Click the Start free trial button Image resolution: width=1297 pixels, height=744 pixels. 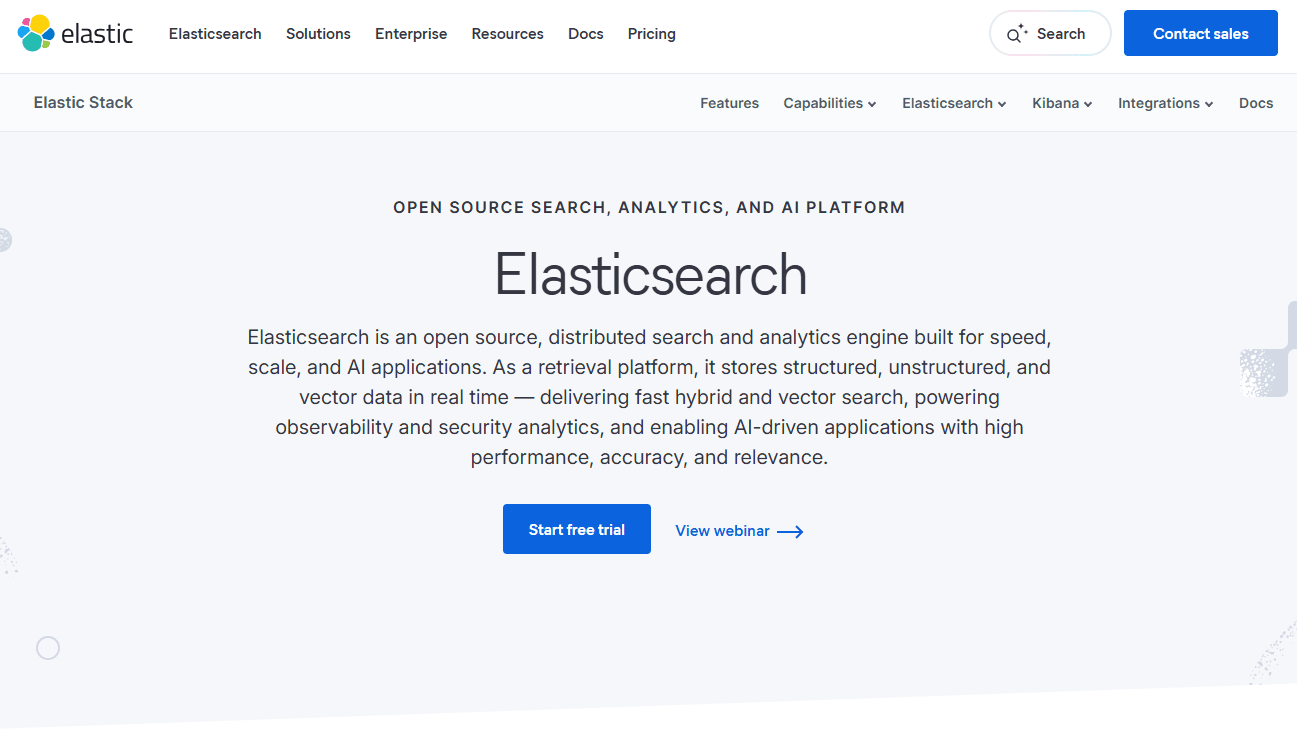pos(576,529)
